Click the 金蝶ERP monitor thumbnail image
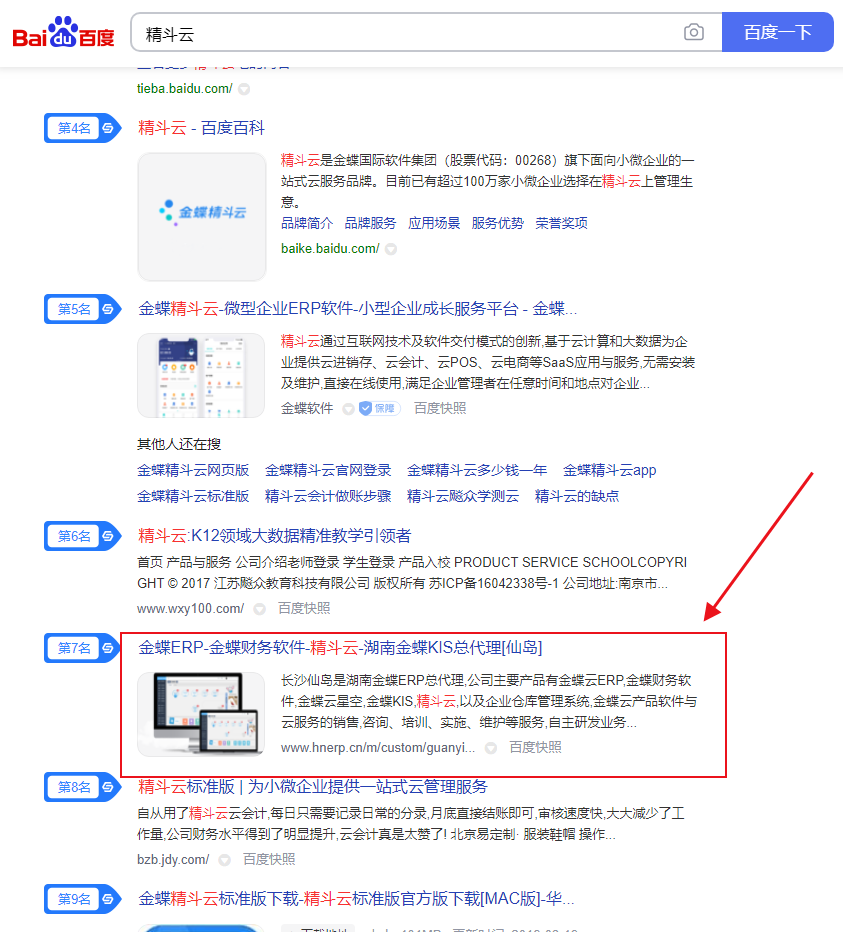This screenshot has height=932, width=843. (201, 714)
